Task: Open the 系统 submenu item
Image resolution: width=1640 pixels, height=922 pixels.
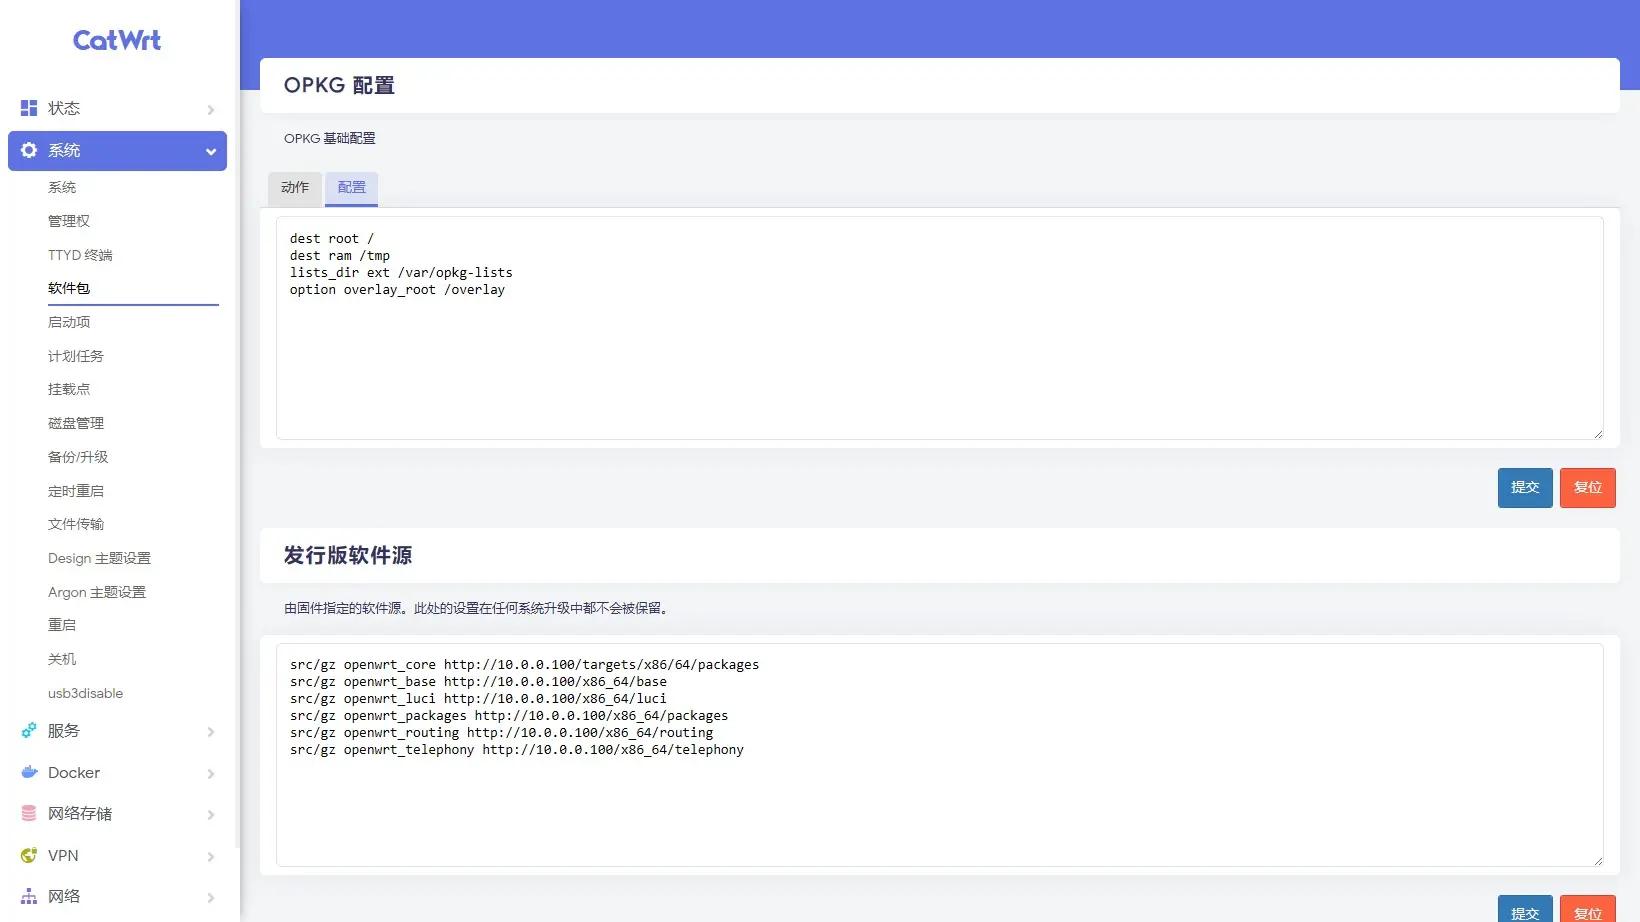Action: tap(62, 188)
